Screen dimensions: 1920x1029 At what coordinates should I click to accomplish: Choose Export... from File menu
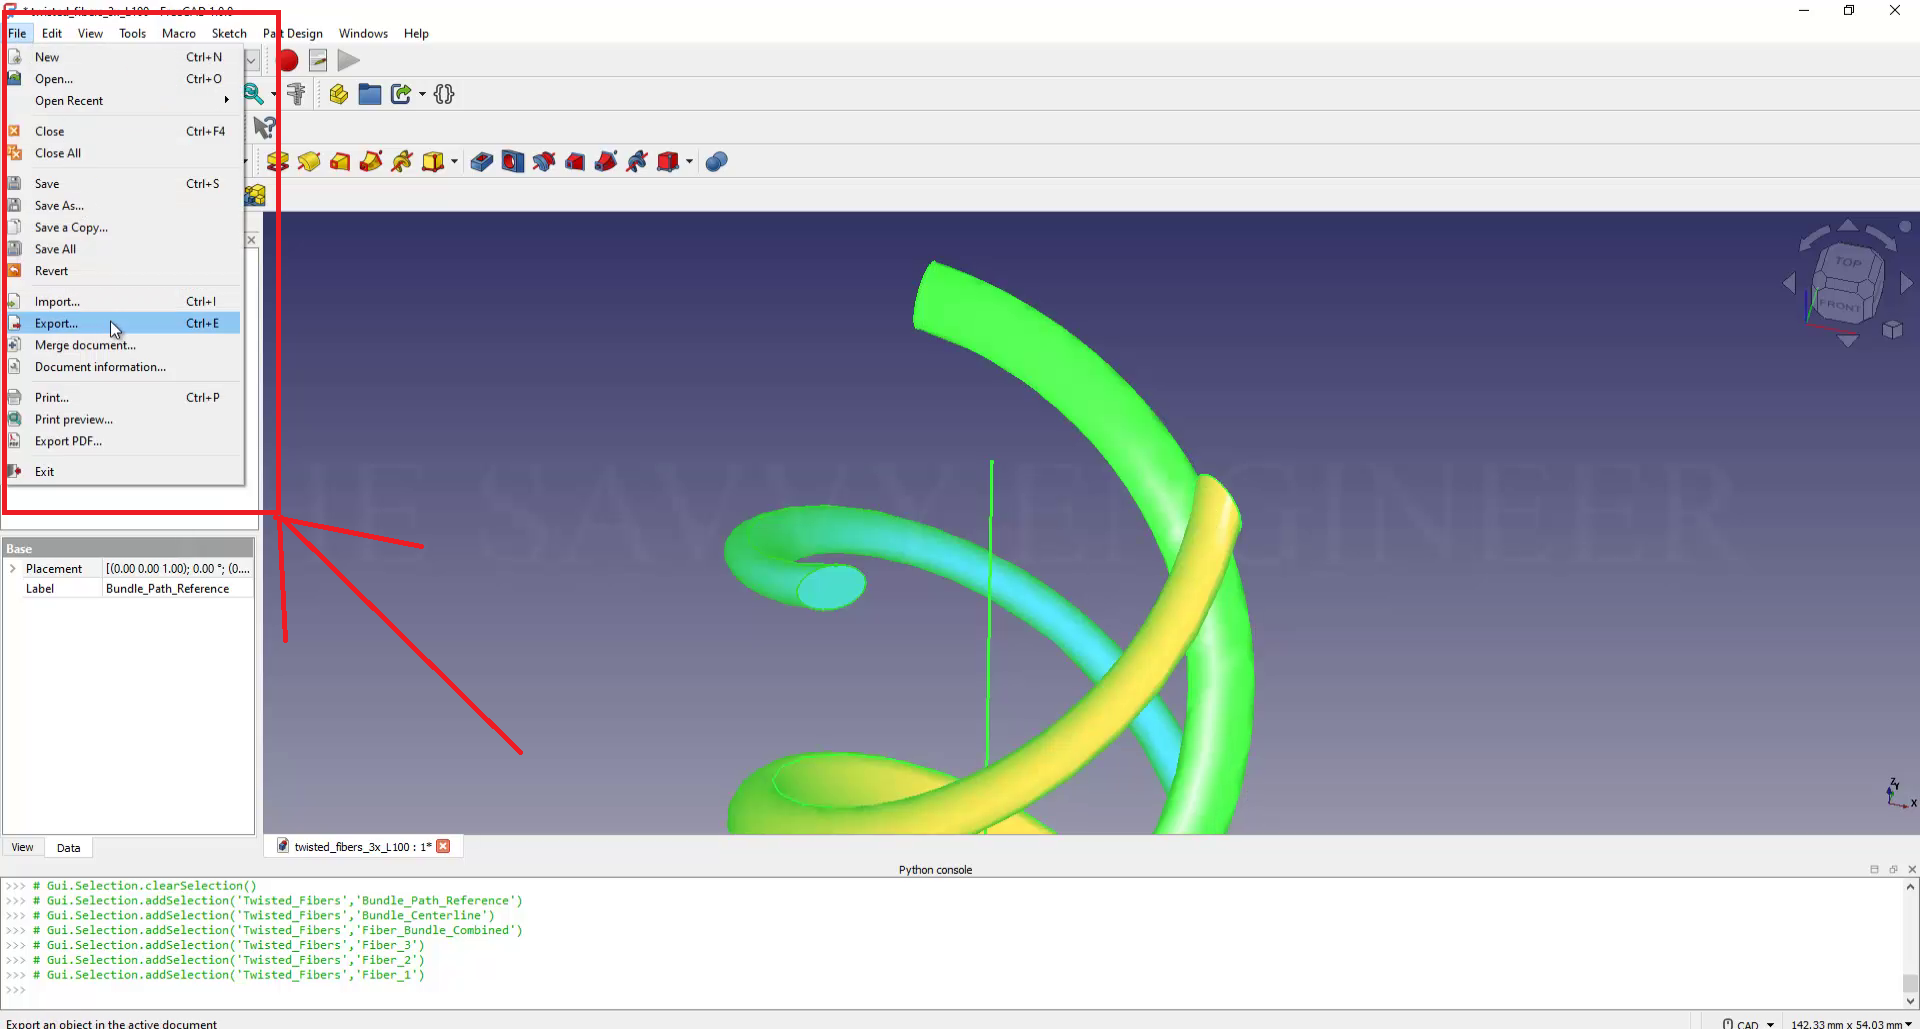pos(56,324)
